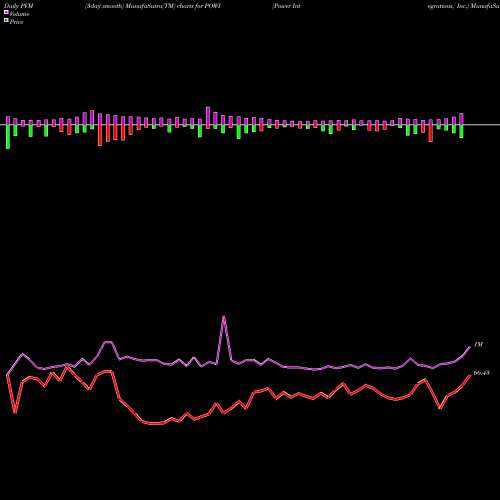Select the 'Volume' legend label
Screen dimensions: 500x500
[19, 14]
